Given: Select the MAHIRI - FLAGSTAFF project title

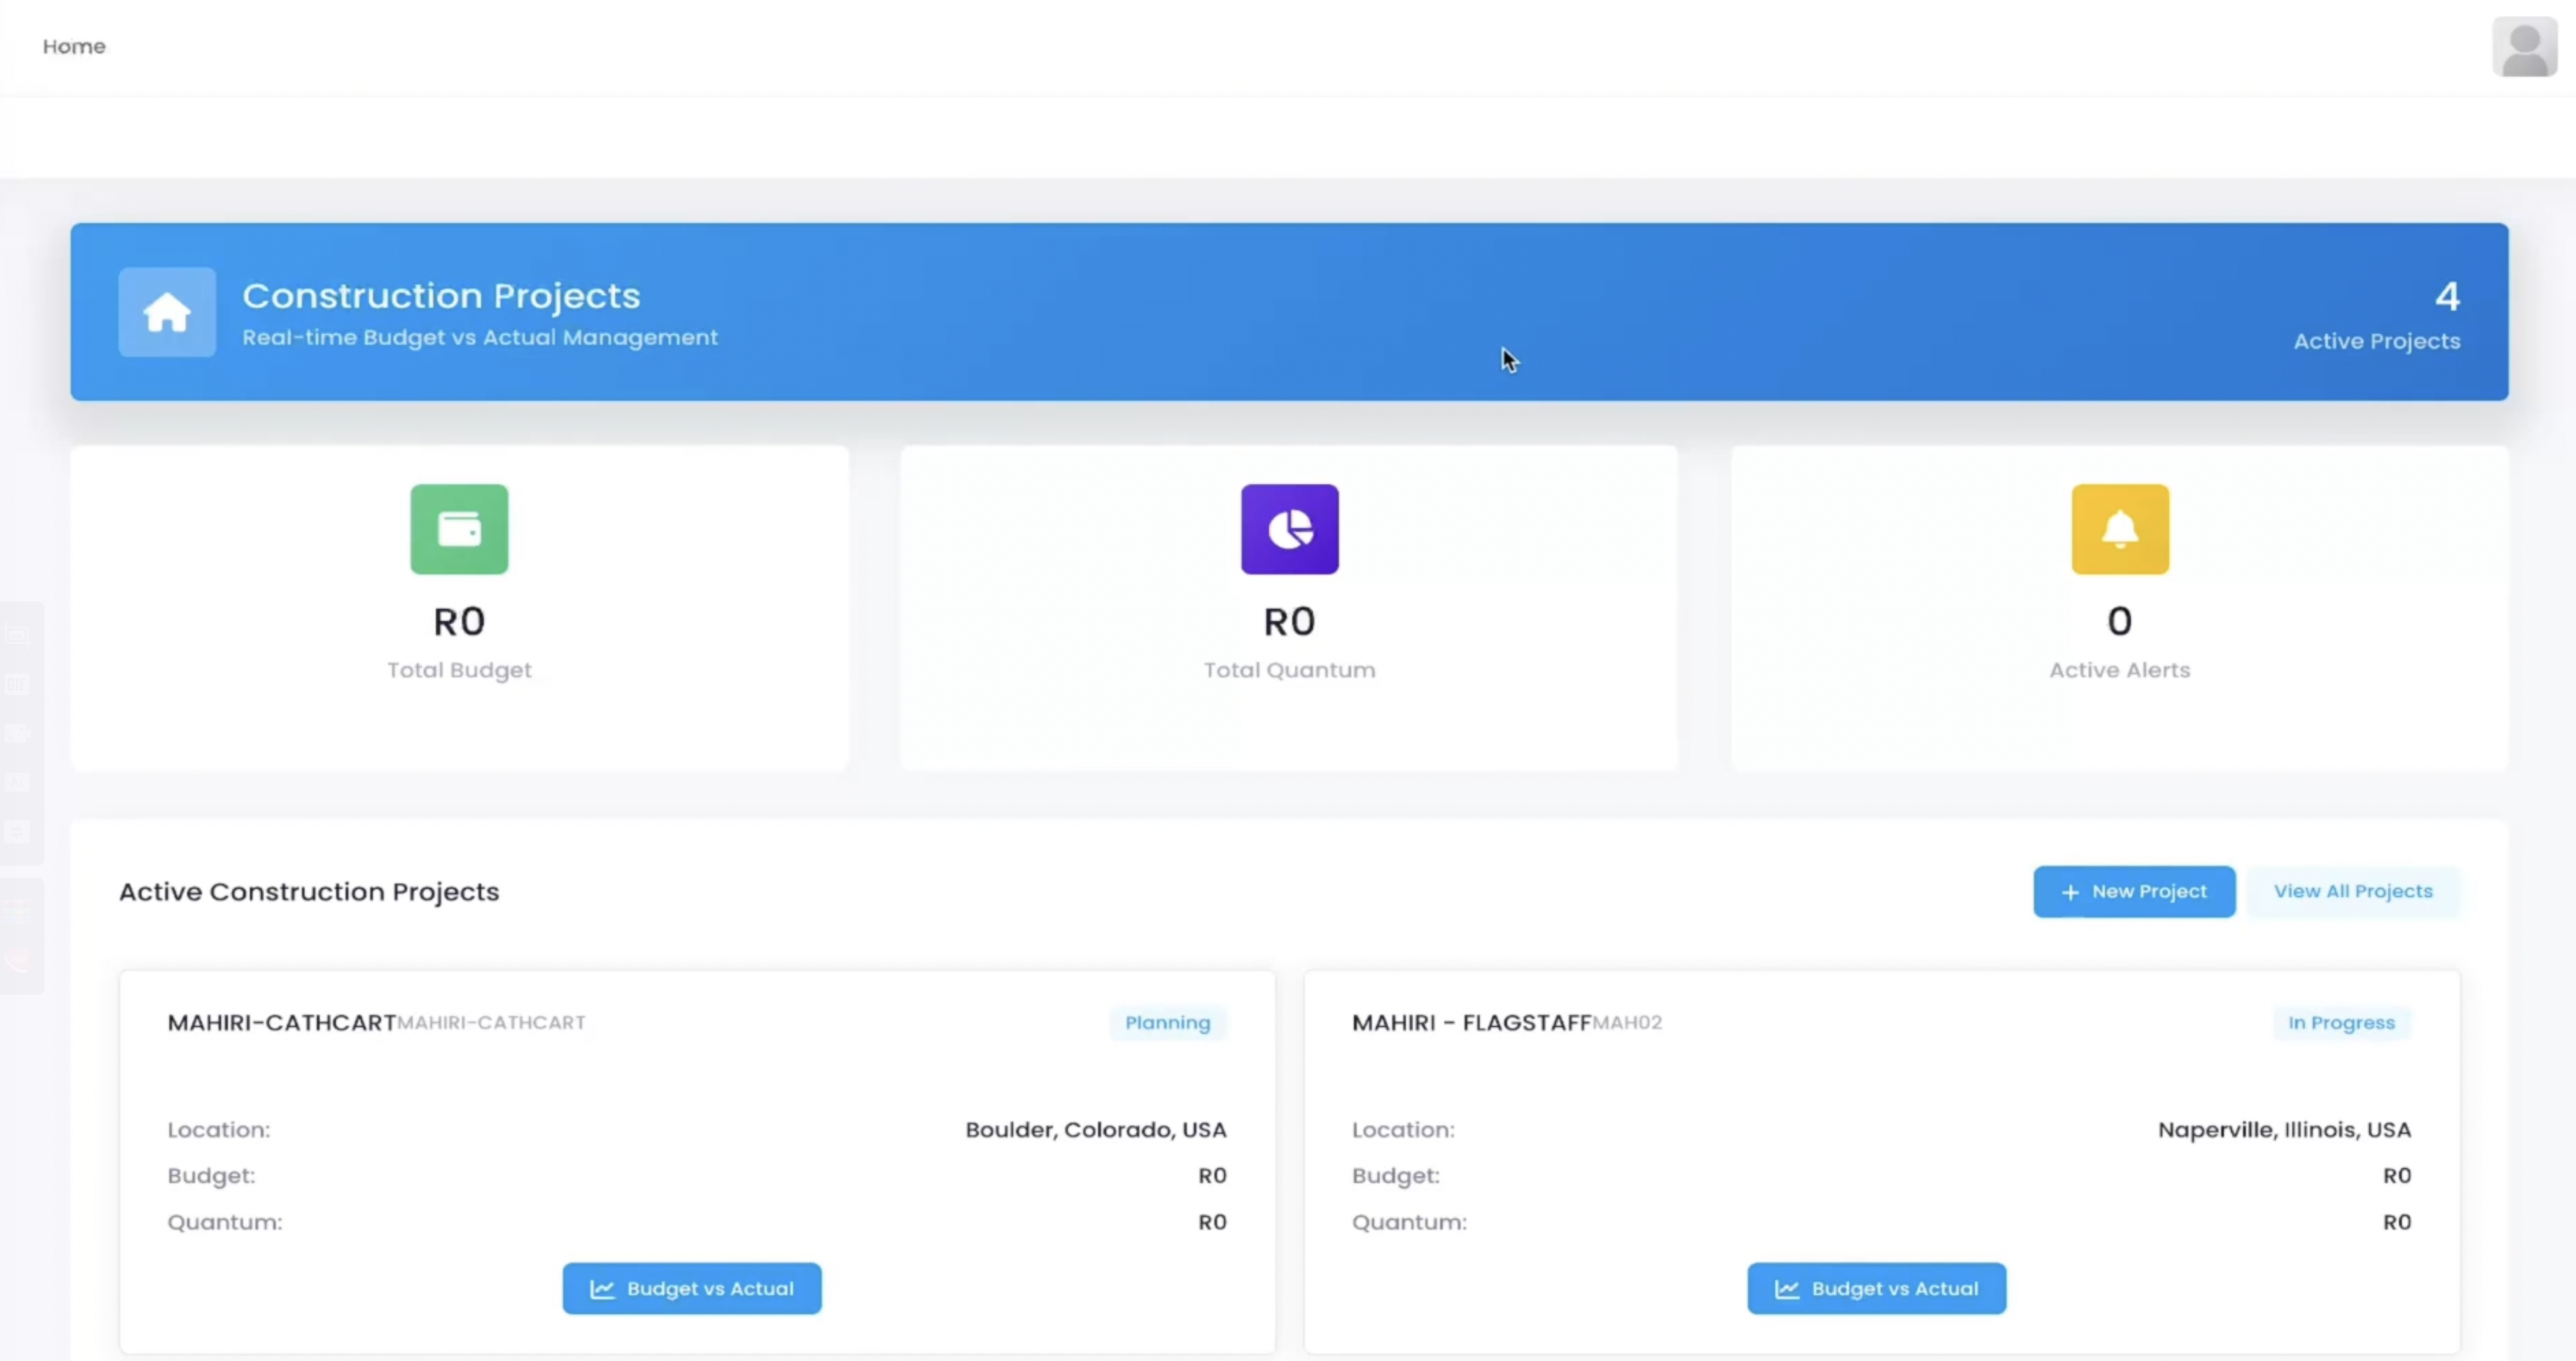Looking at the screenshot, I should click(1470, 1022).
